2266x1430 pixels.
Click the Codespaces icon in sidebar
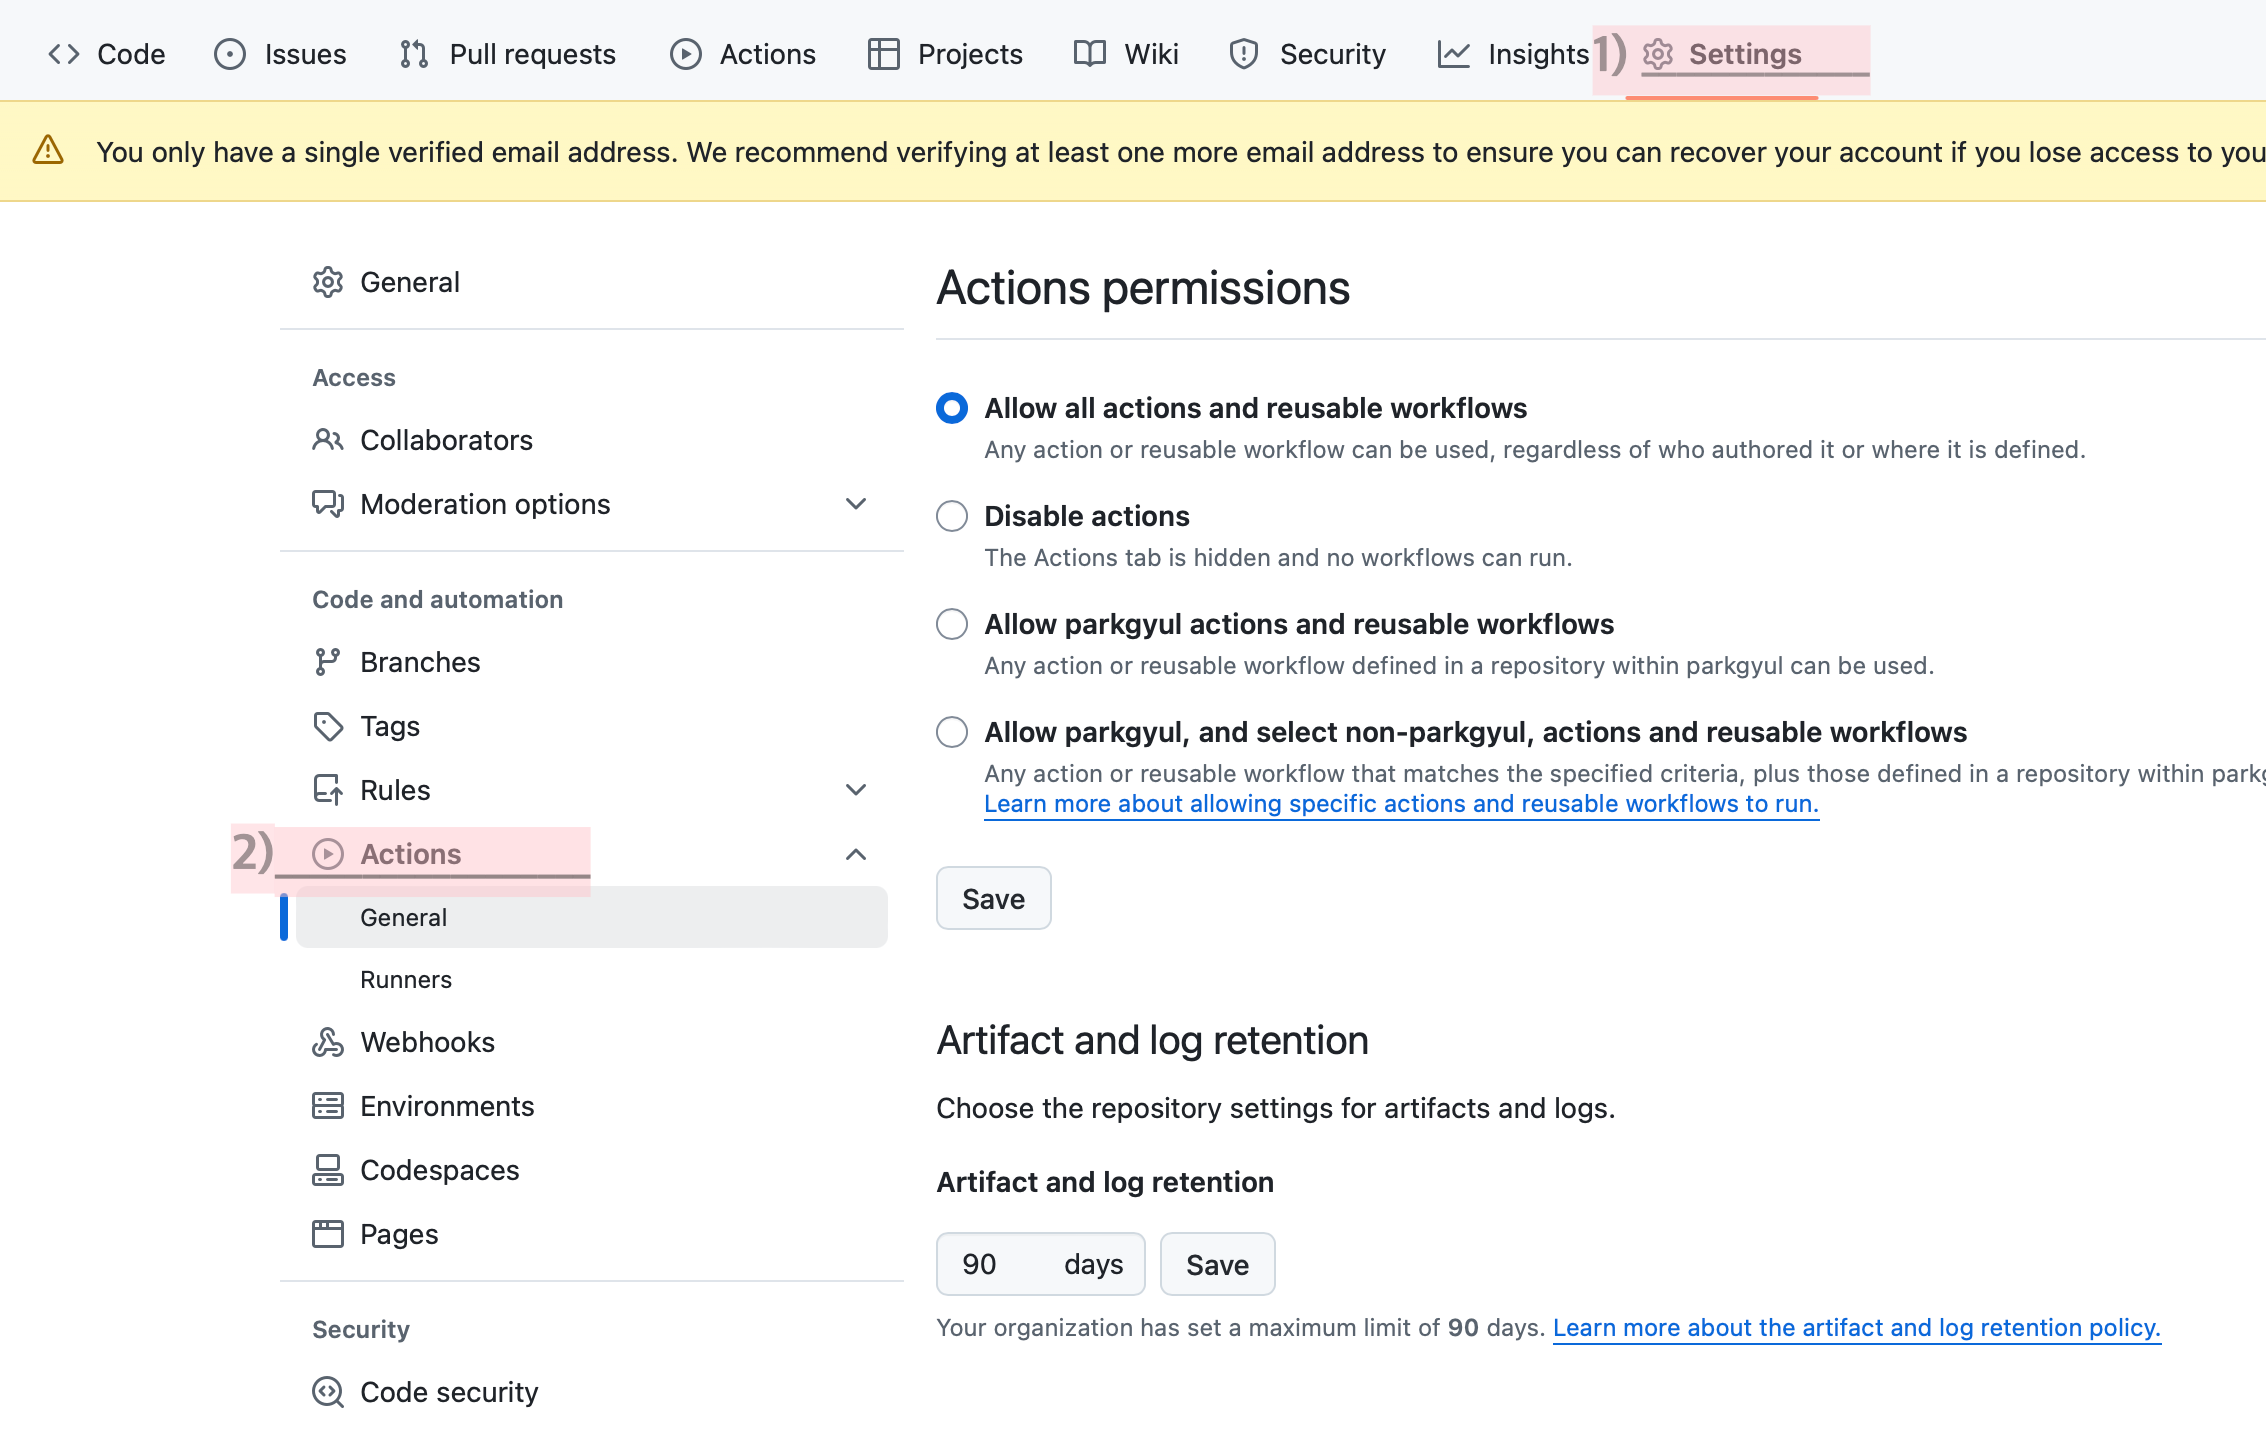327,1170
